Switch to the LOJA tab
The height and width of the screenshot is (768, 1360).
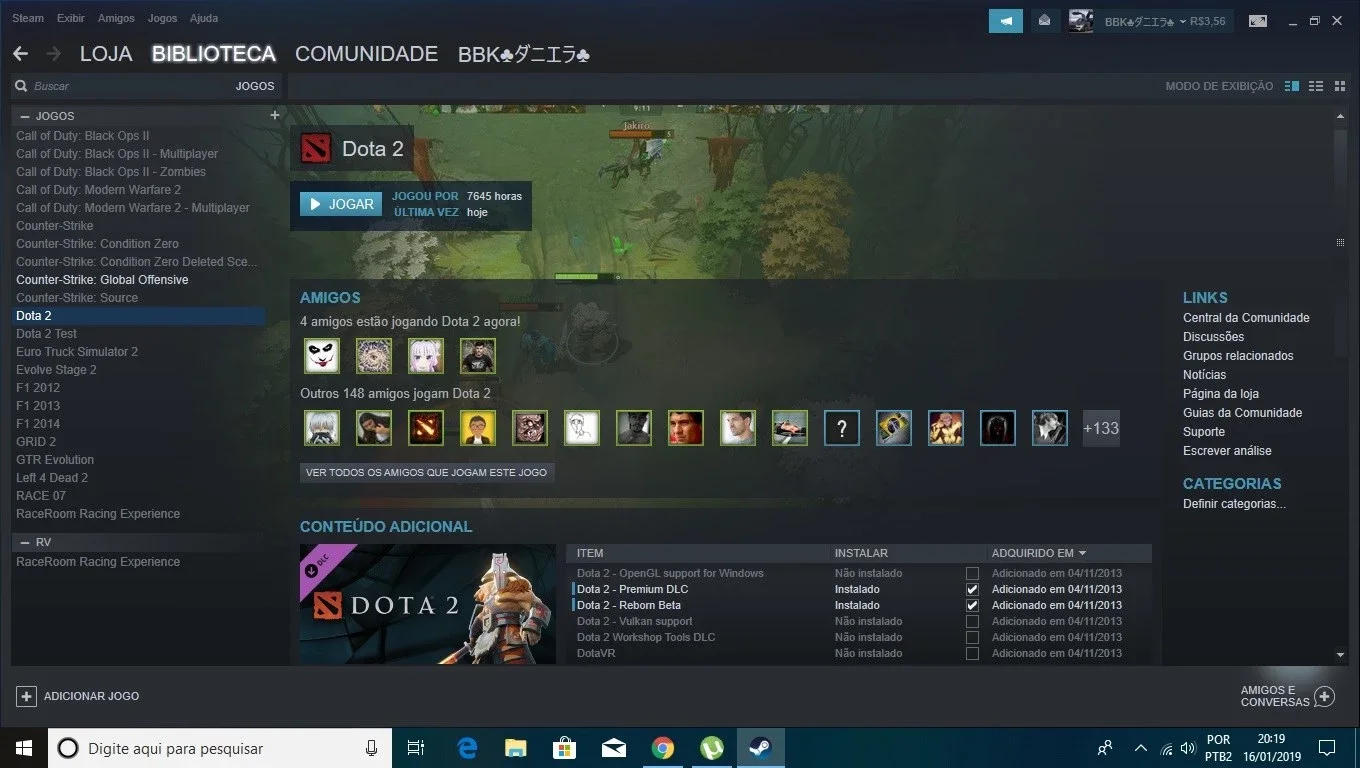coord(106,54)
